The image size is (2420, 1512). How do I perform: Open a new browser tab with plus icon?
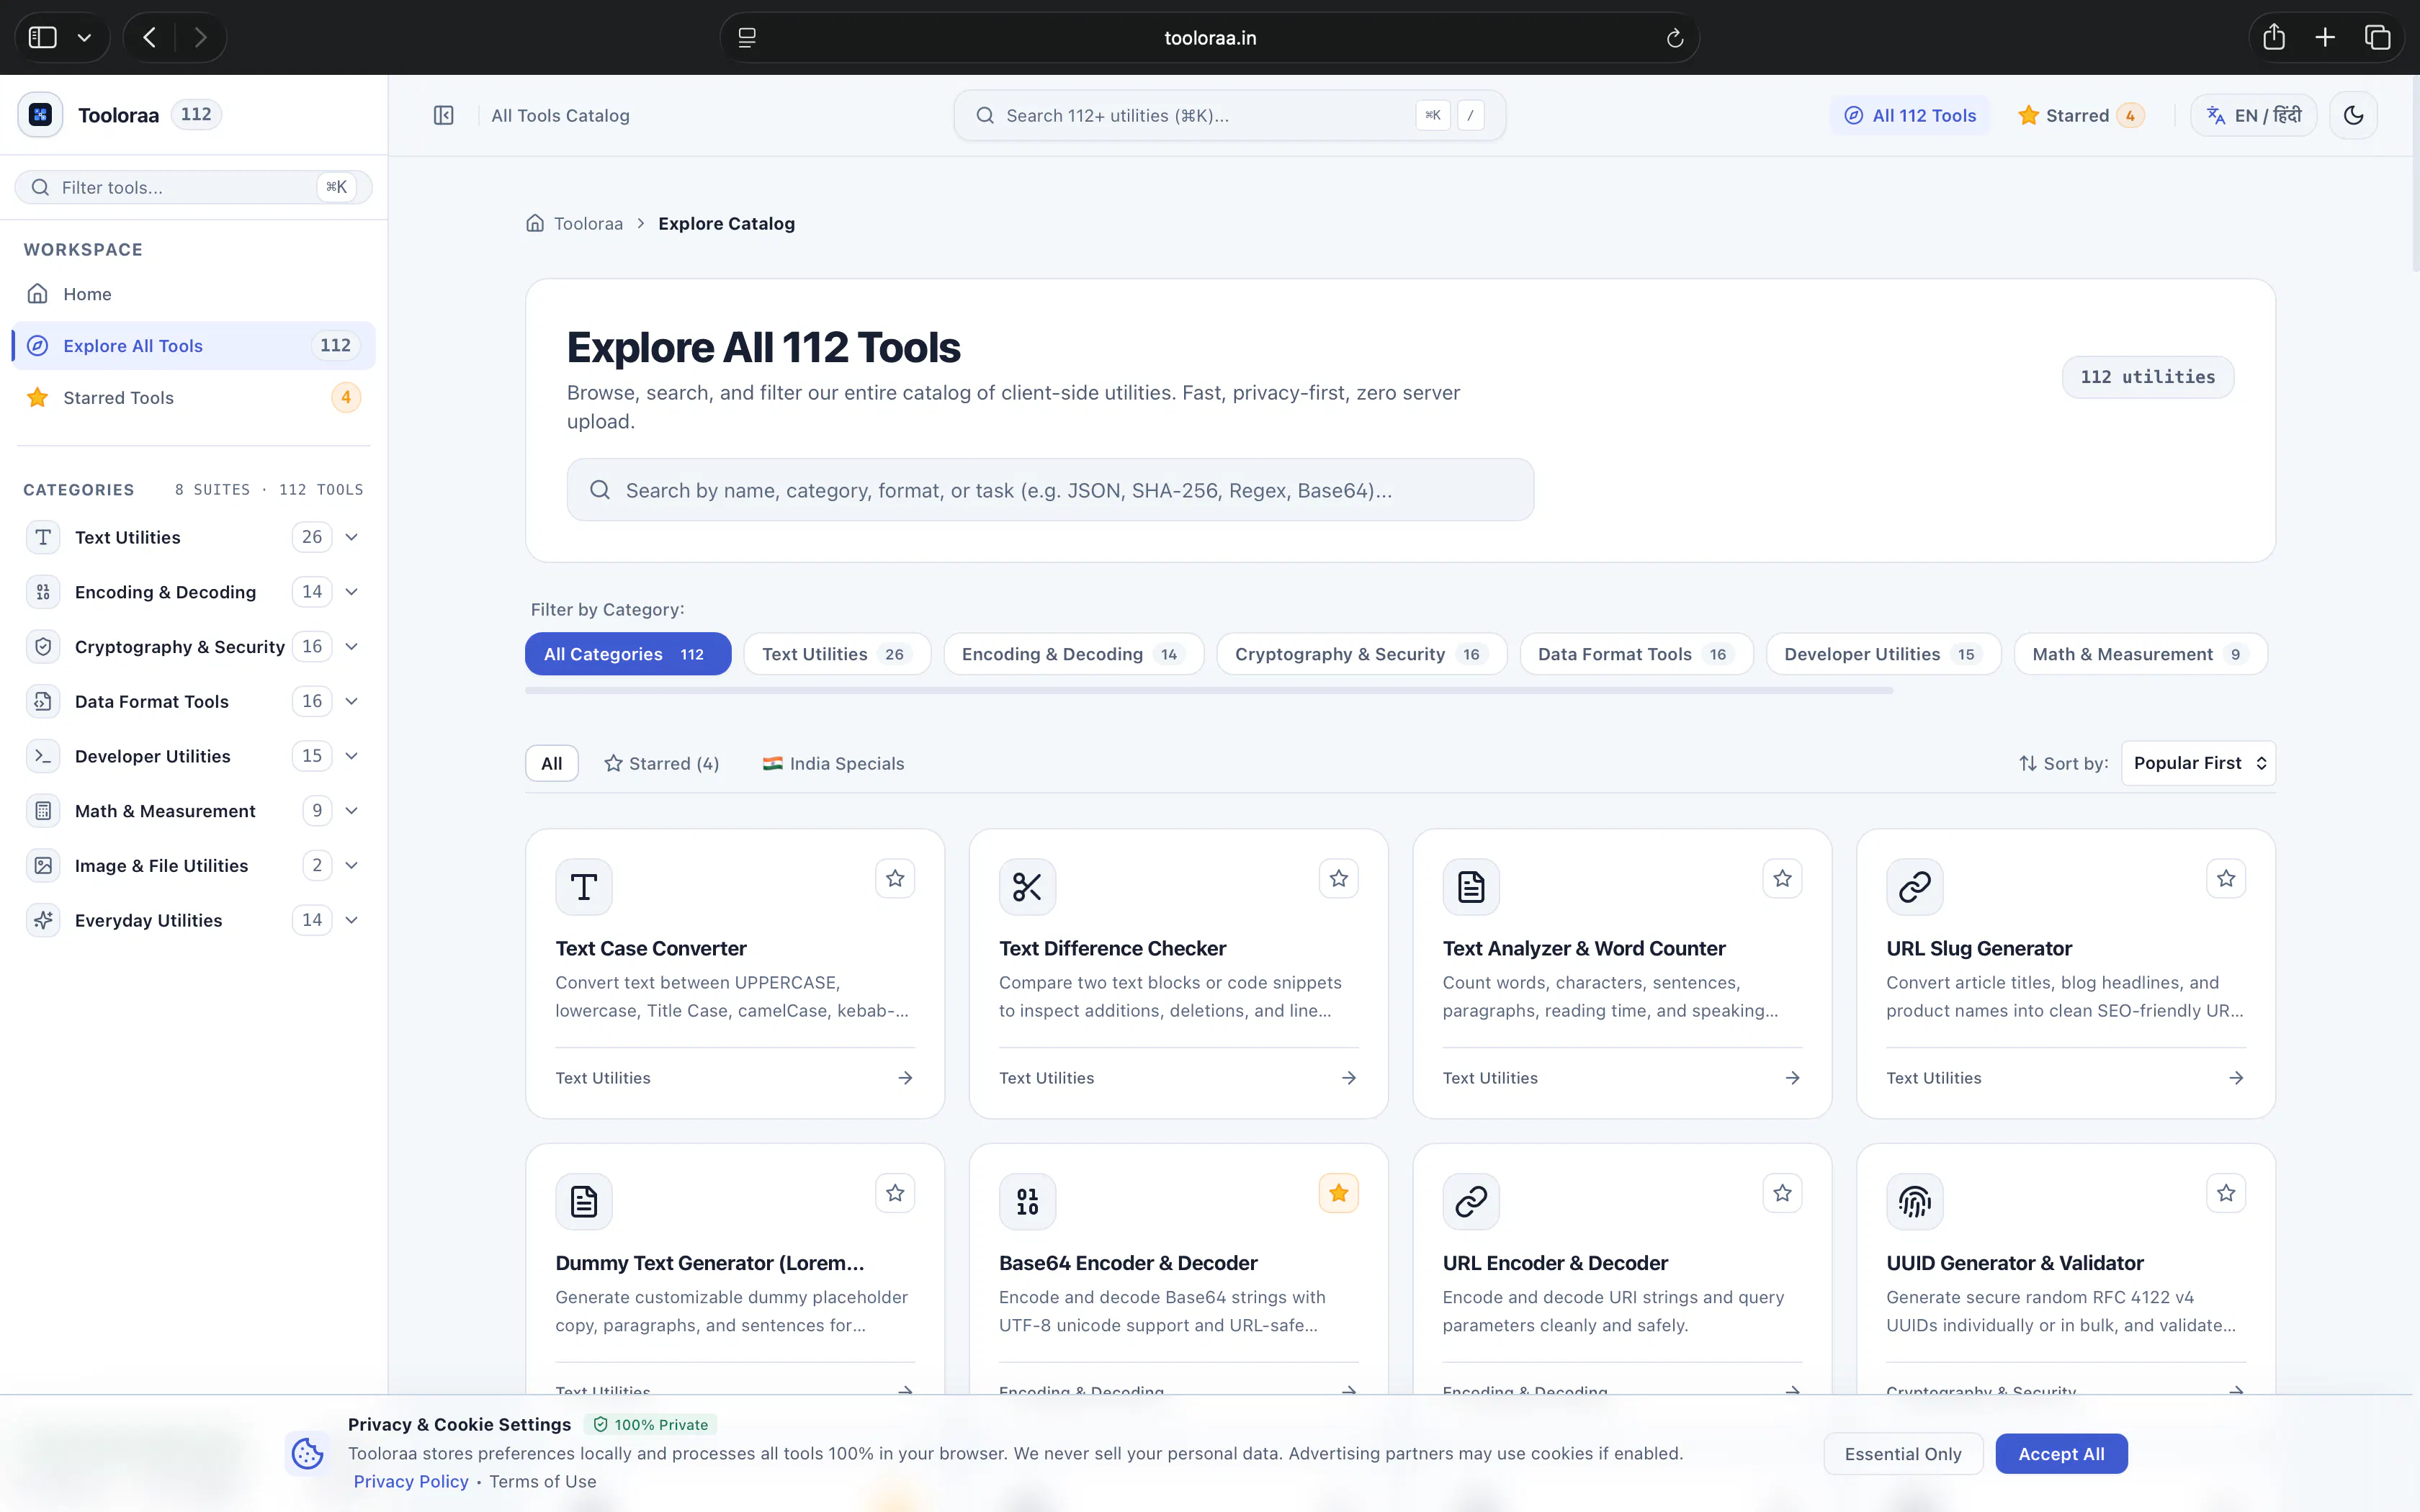(x=2325, y=38)
